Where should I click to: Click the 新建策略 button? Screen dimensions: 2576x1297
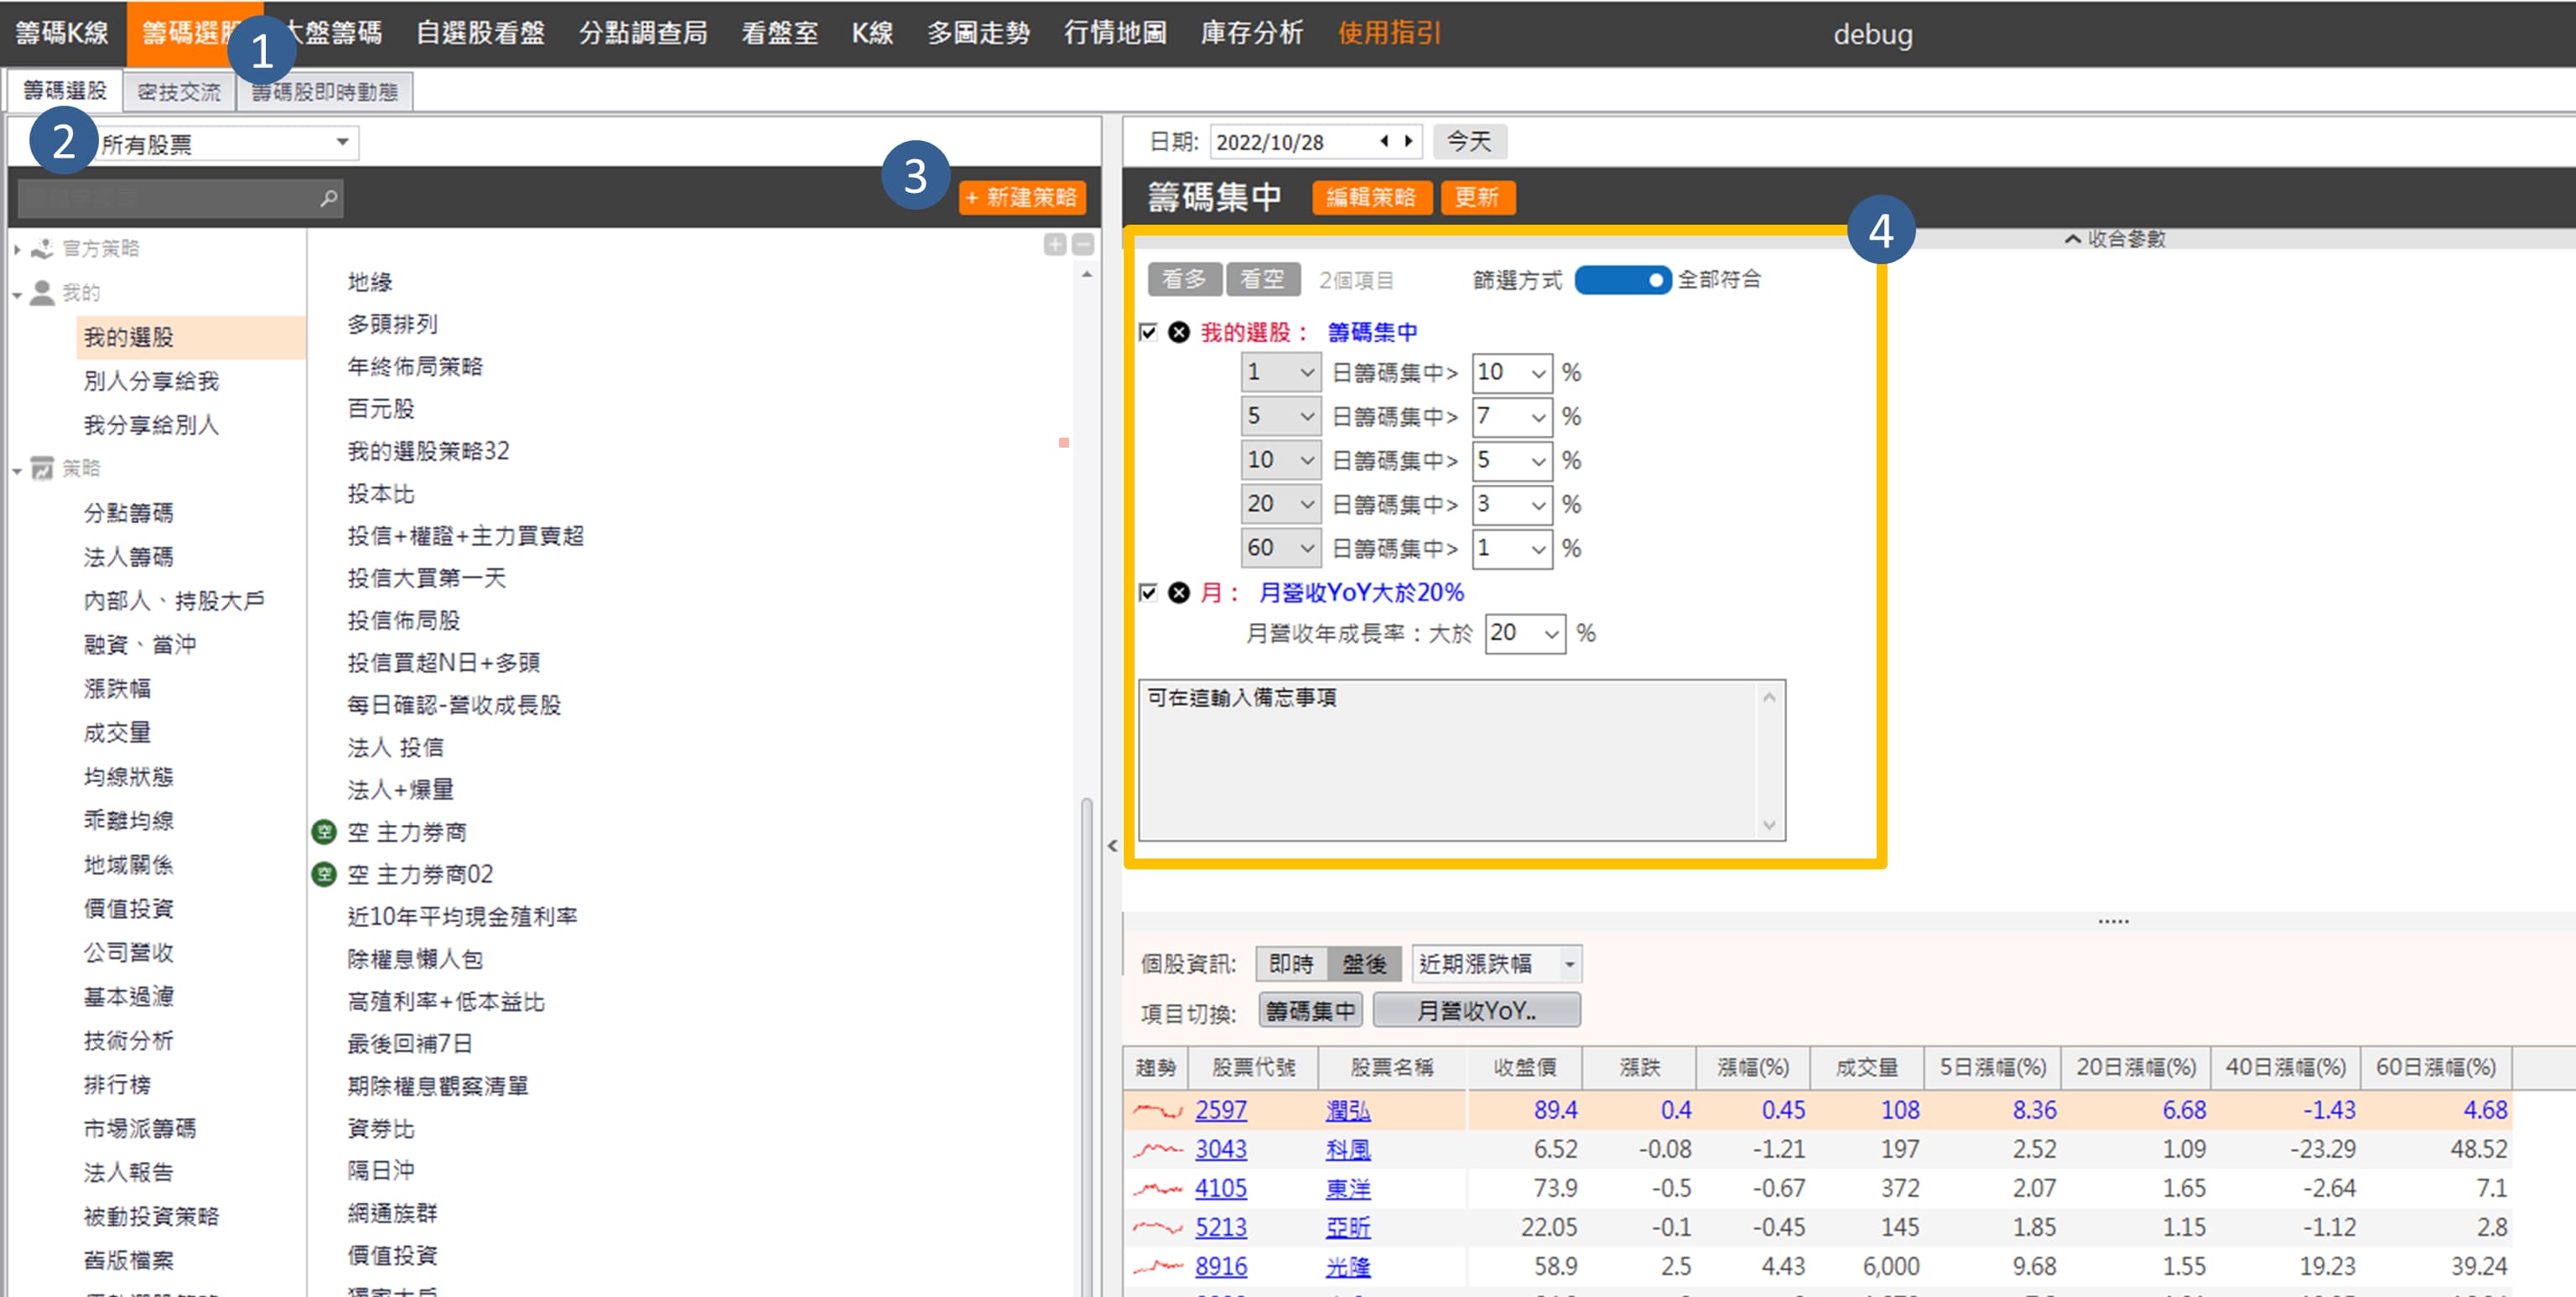tap(1021, 197)
